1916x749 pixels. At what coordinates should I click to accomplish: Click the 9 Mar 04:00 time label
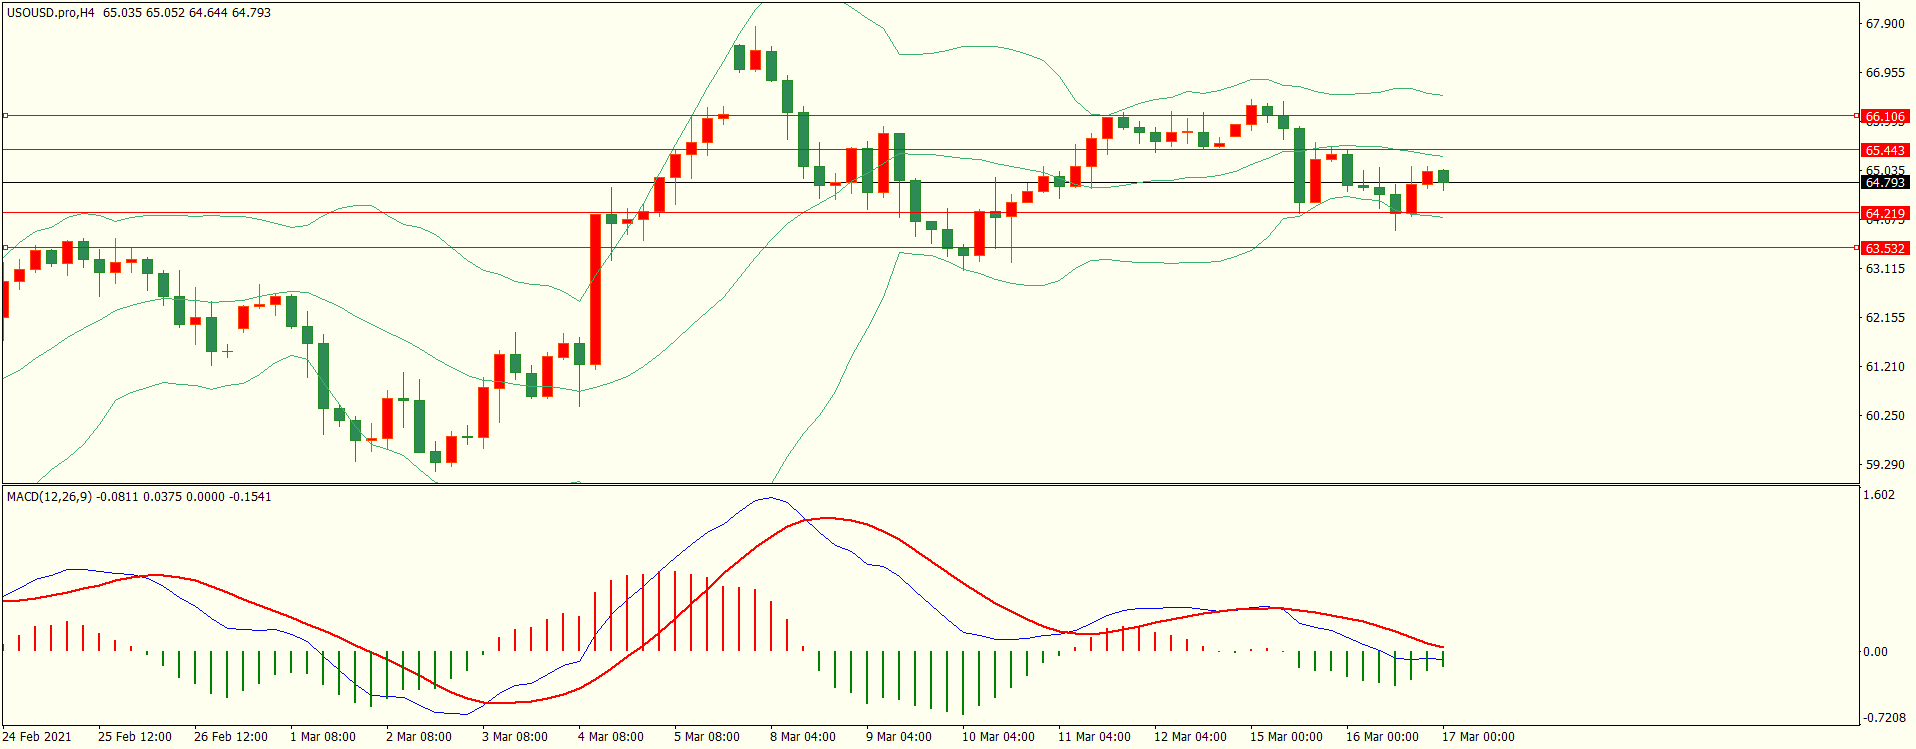pos(899,737)
